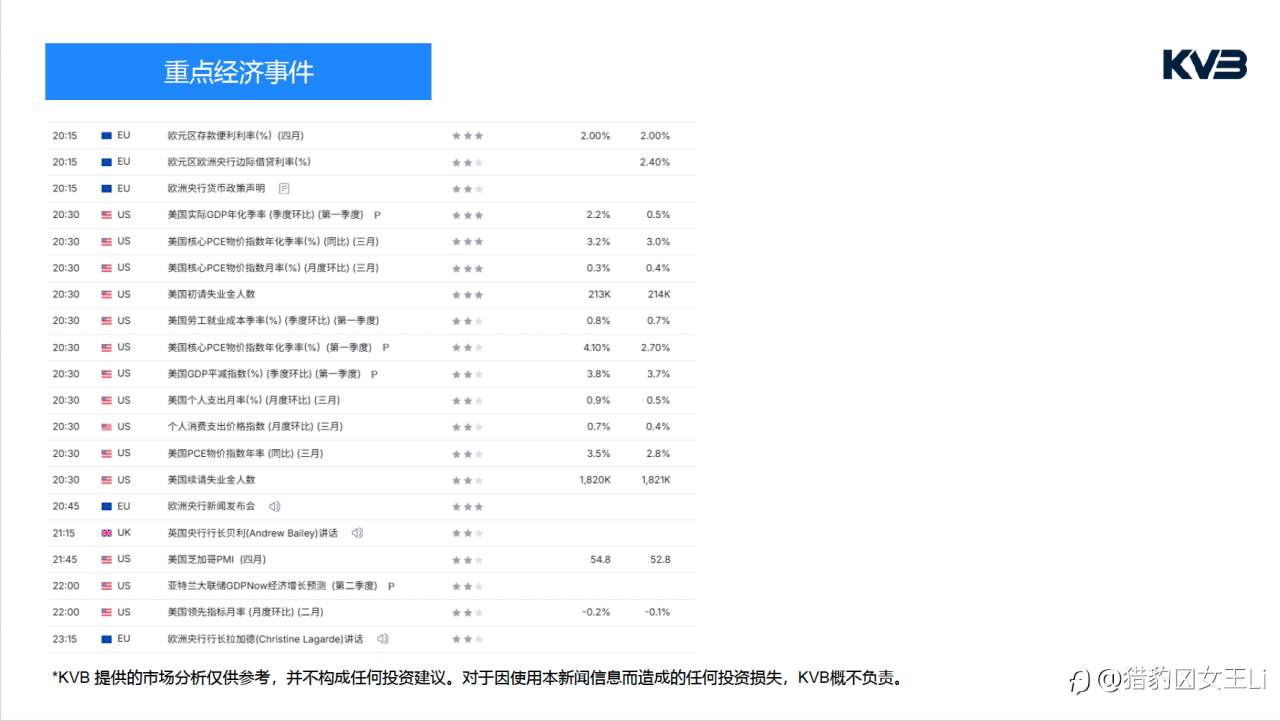Open 欧元区存款便利利率(%) (四月) event
This screenshot has width=1280, height=721.
point(236,136)
